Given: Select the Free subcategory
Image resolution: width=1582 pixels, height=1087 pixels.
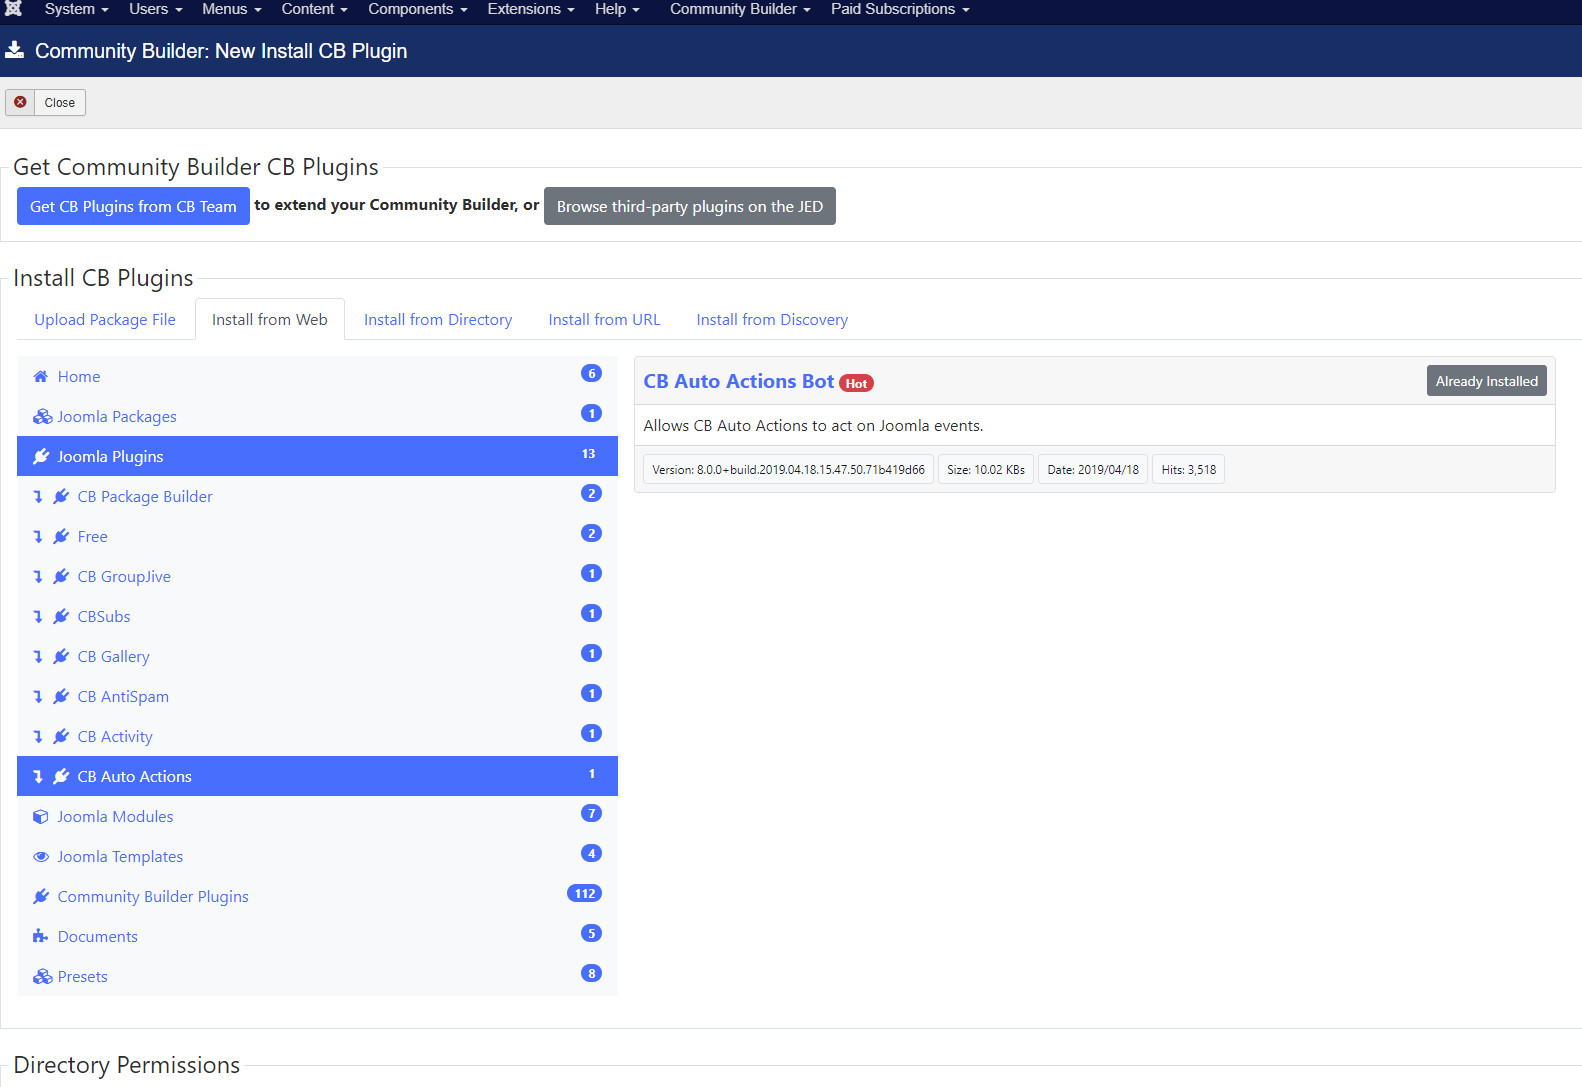Looking at the screenshot, I should (317, 536).
